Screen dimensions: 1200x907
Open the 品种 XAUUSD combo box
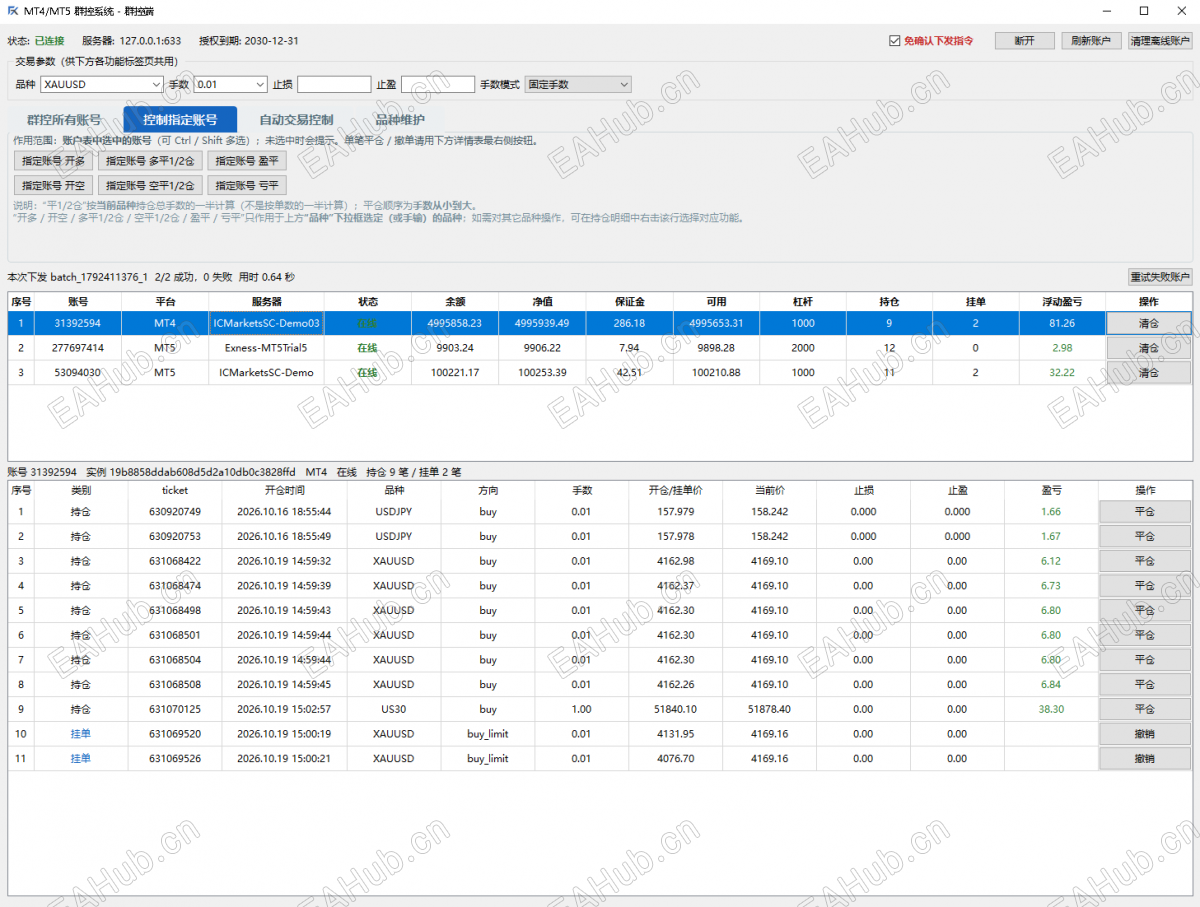[x=102, y=85]
